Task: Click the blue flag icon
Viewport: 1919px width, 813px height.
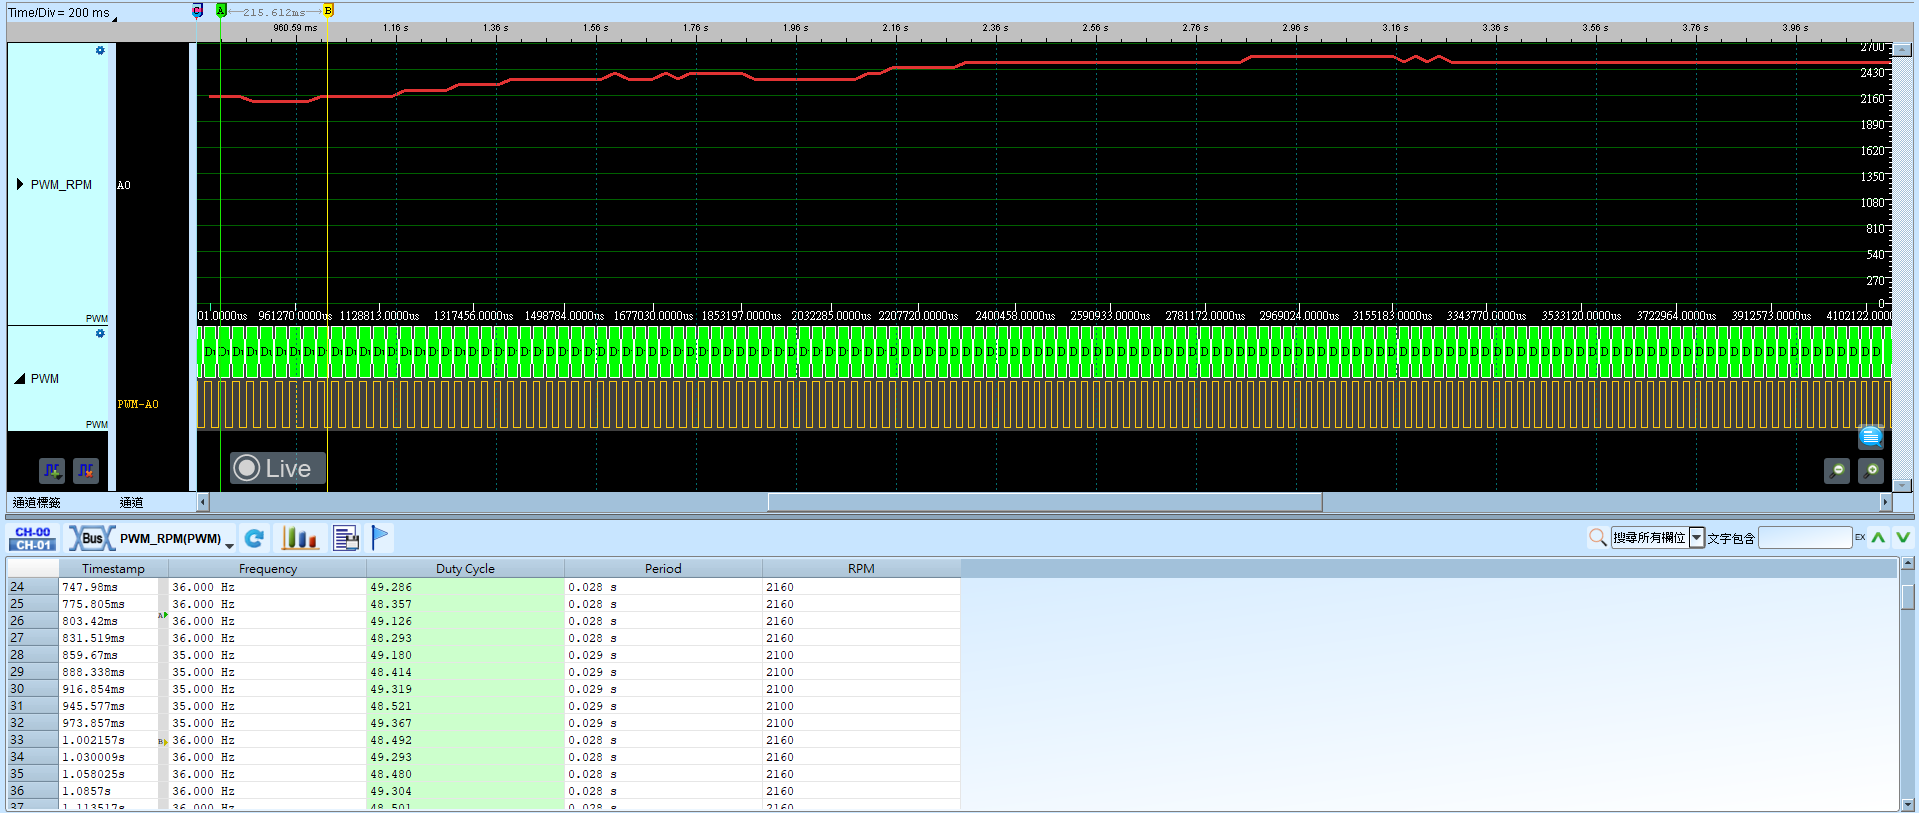Action: click(380, 537)
